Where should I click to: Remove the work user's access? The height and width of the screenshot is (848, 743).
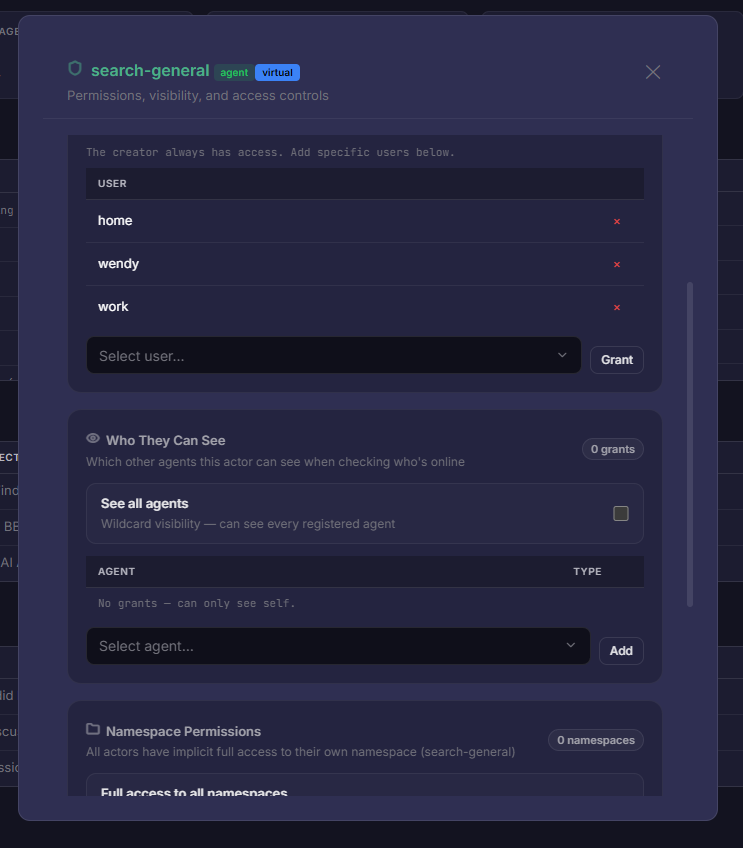click(x=616, y=307)
